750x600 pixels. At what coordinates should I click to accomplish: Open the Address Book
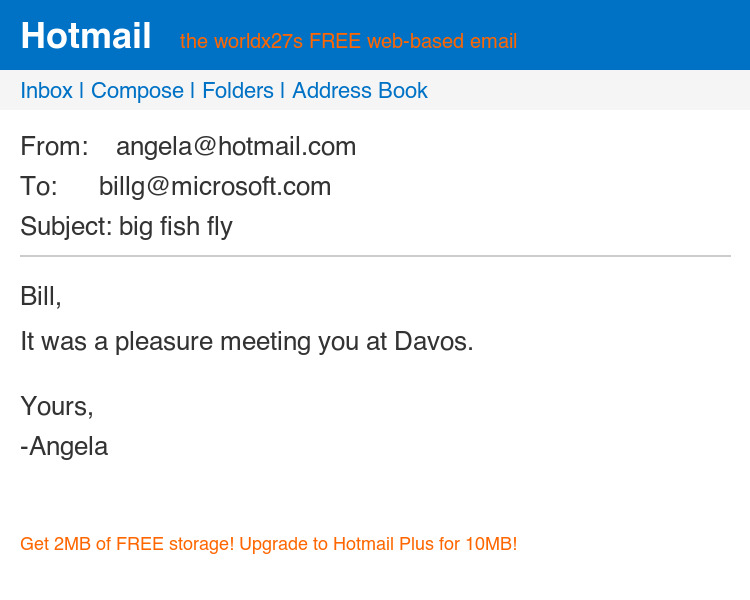click(x=360, y=91)
